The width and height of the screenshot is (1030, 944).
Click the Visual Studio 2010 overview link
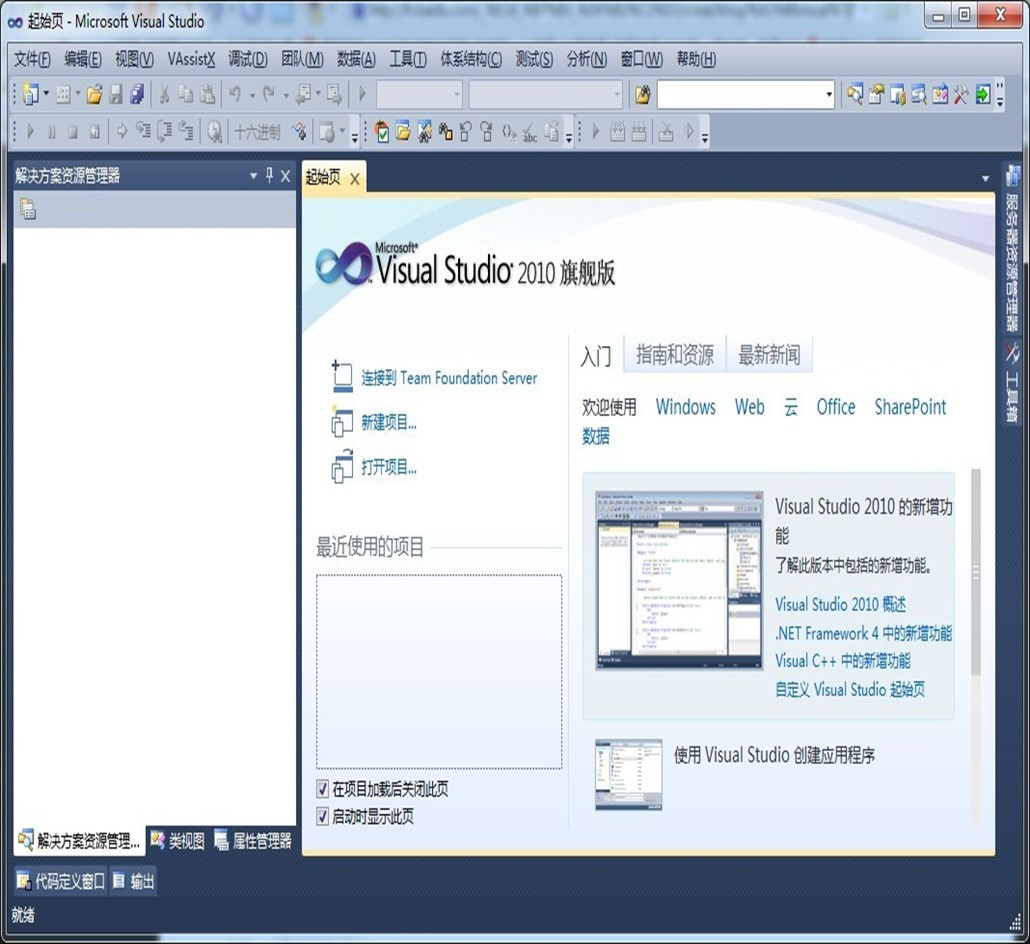tap(840, 604)
